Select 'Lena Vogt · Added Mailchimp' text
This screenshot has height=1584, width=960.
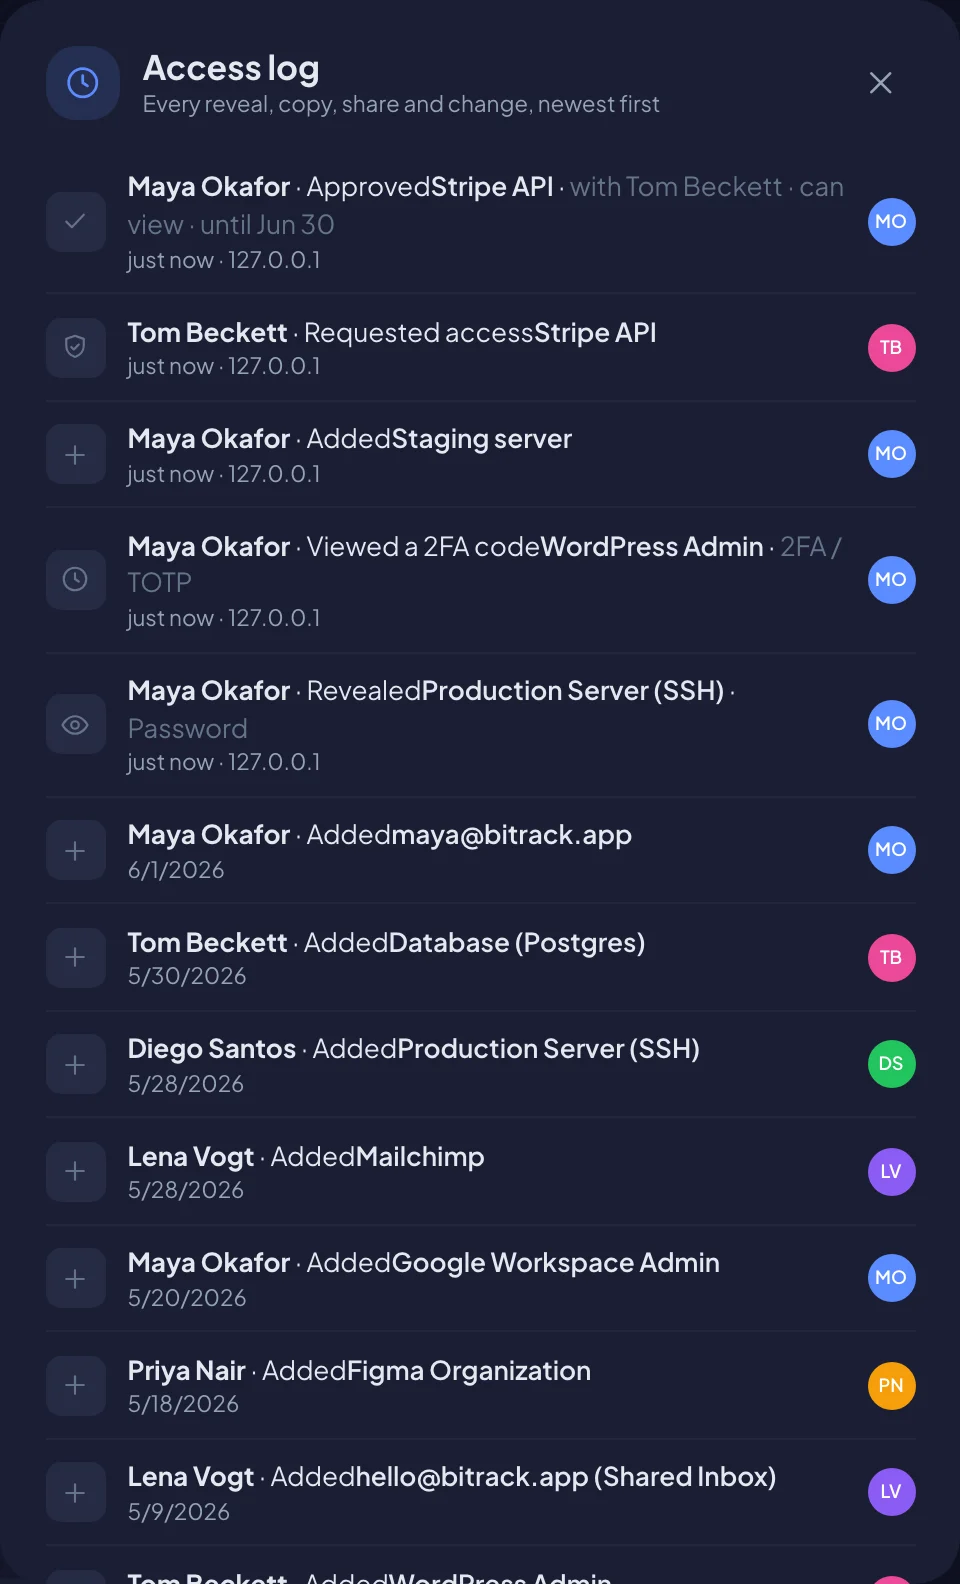[x=306, y=1157]
